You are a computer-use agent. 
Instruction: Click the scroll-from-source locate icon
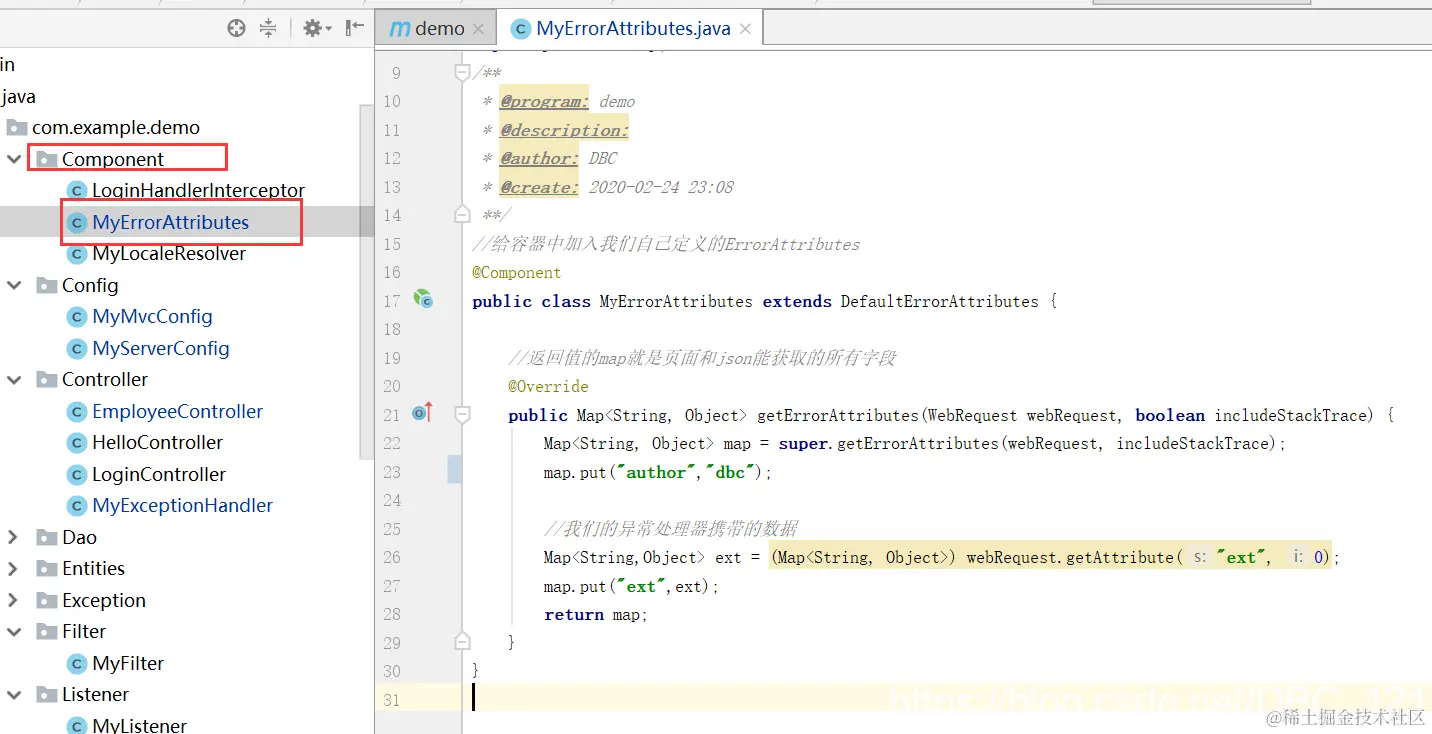pyautogui.click(x=236, y=28)
